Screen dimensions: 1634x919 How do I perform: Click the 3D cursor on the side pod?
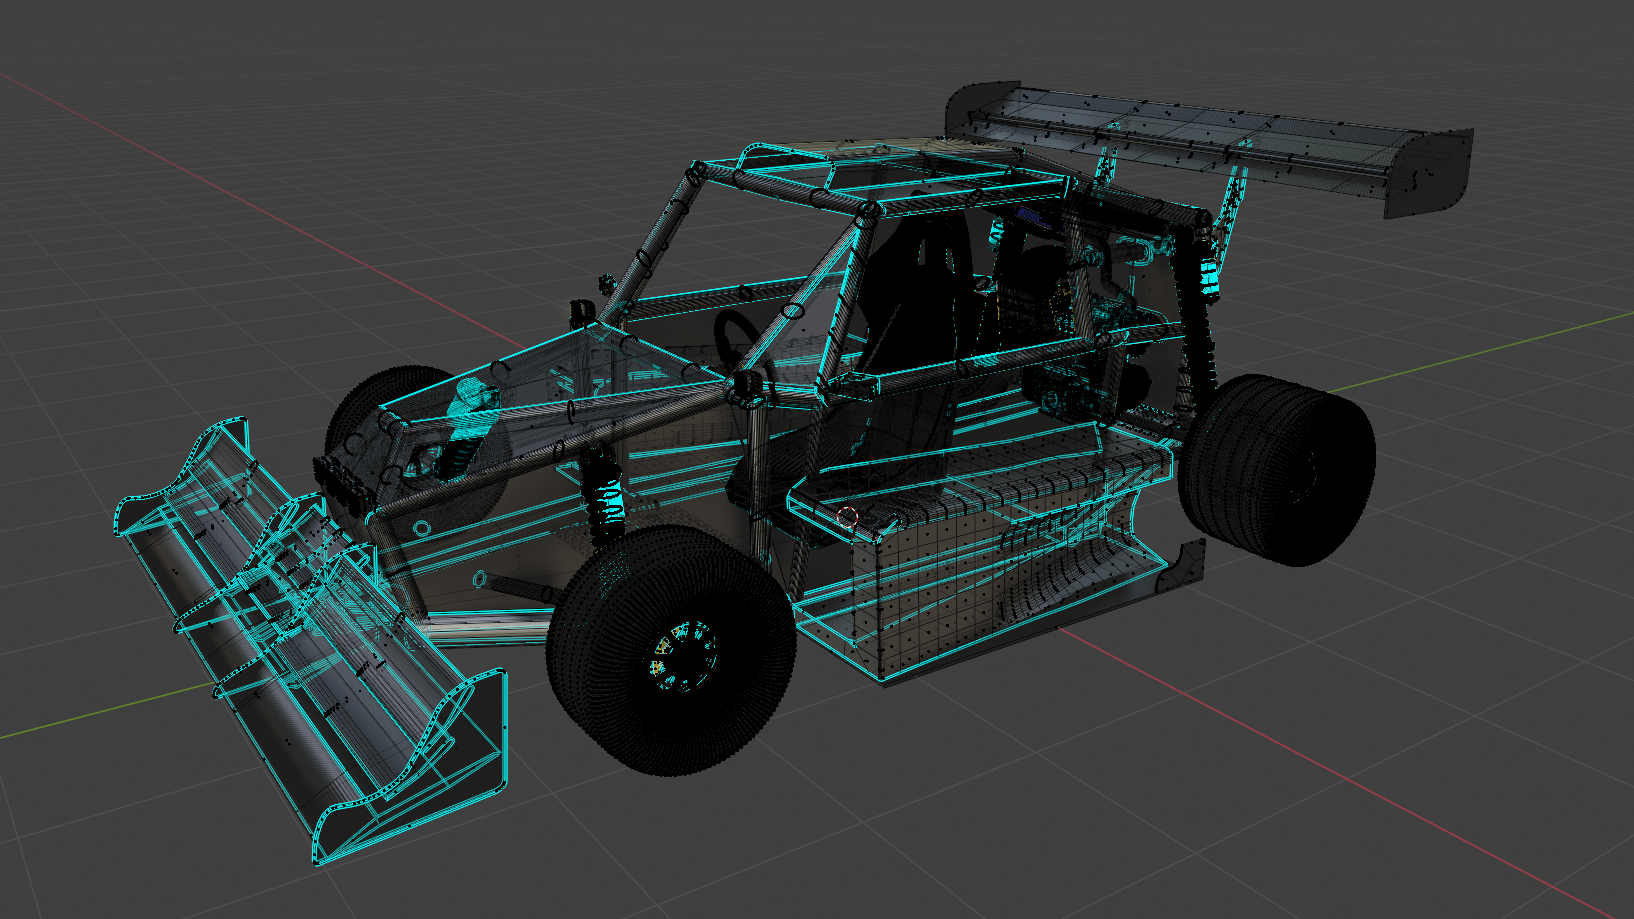[847, 516]
